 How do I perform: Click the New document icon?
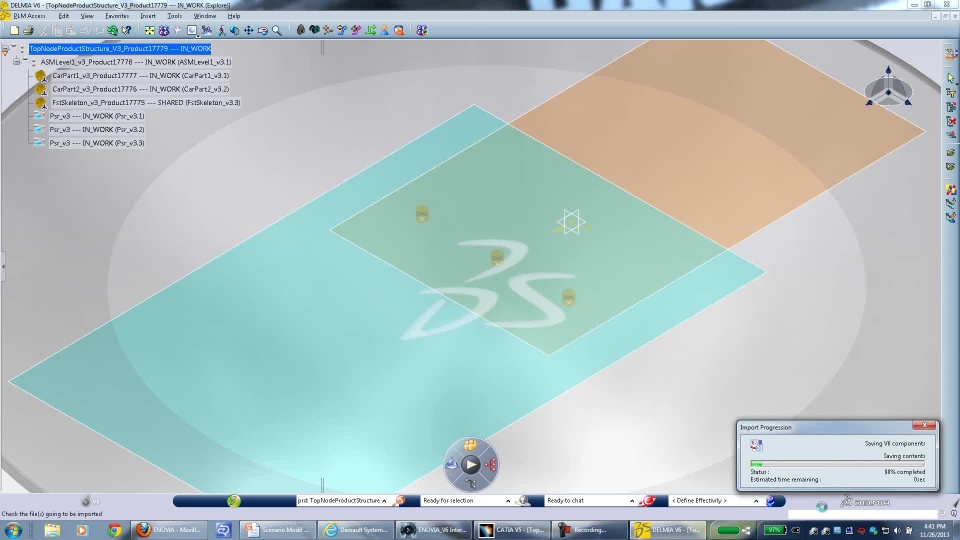(x=14, y=30)
